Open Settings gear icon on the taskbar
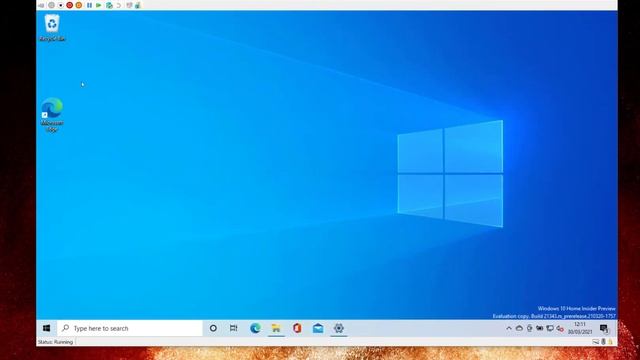The height and width of the screenshot is (360, 640). (x=339, y=328)
